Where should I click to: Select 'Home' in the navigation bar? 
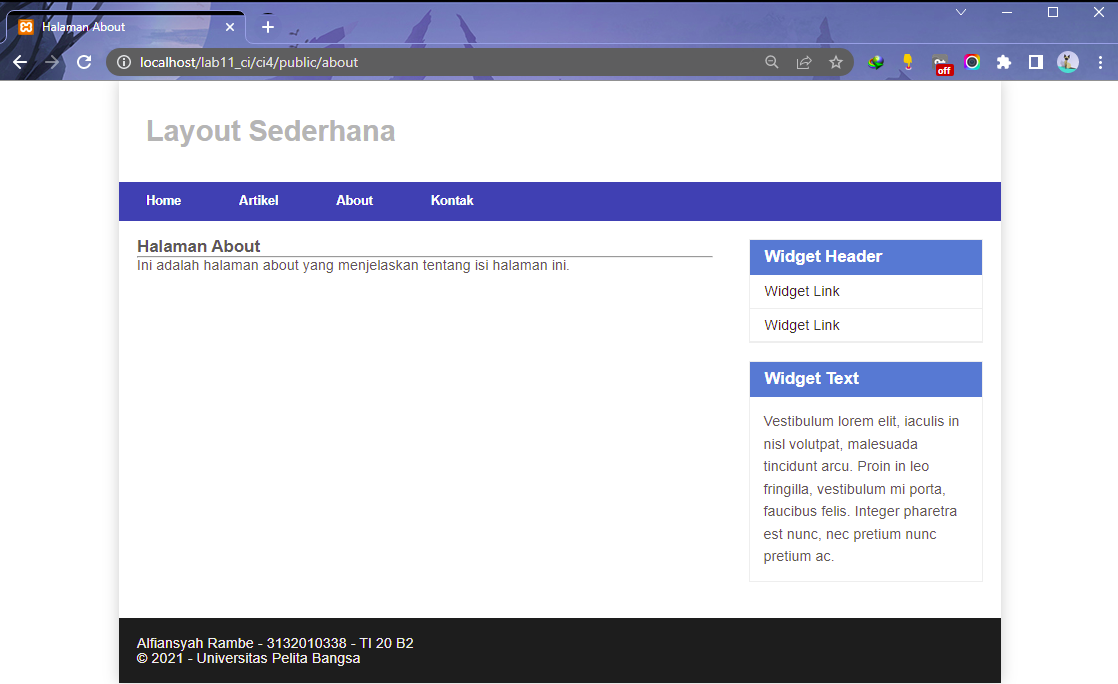(x=163, y=200)
